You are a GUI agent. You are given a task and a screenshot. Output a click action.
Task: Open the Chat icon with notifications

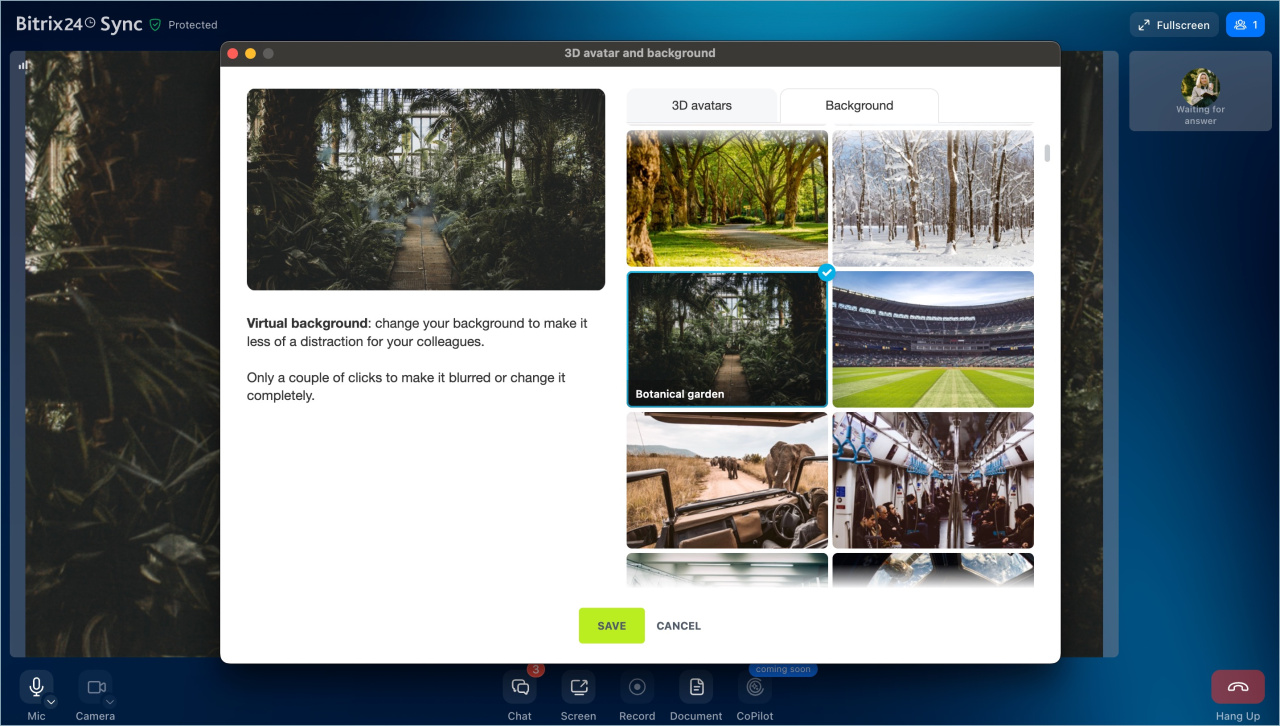pos(520,687)
